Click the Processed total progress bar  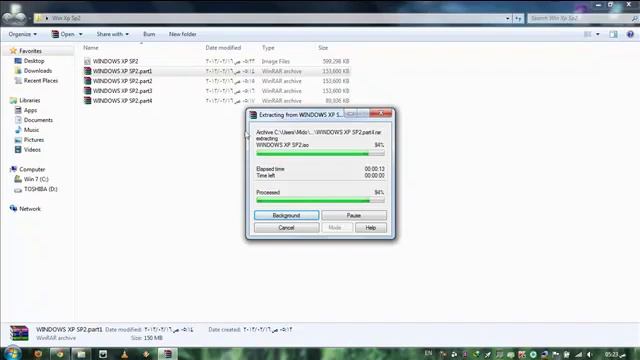coord(320,201)
